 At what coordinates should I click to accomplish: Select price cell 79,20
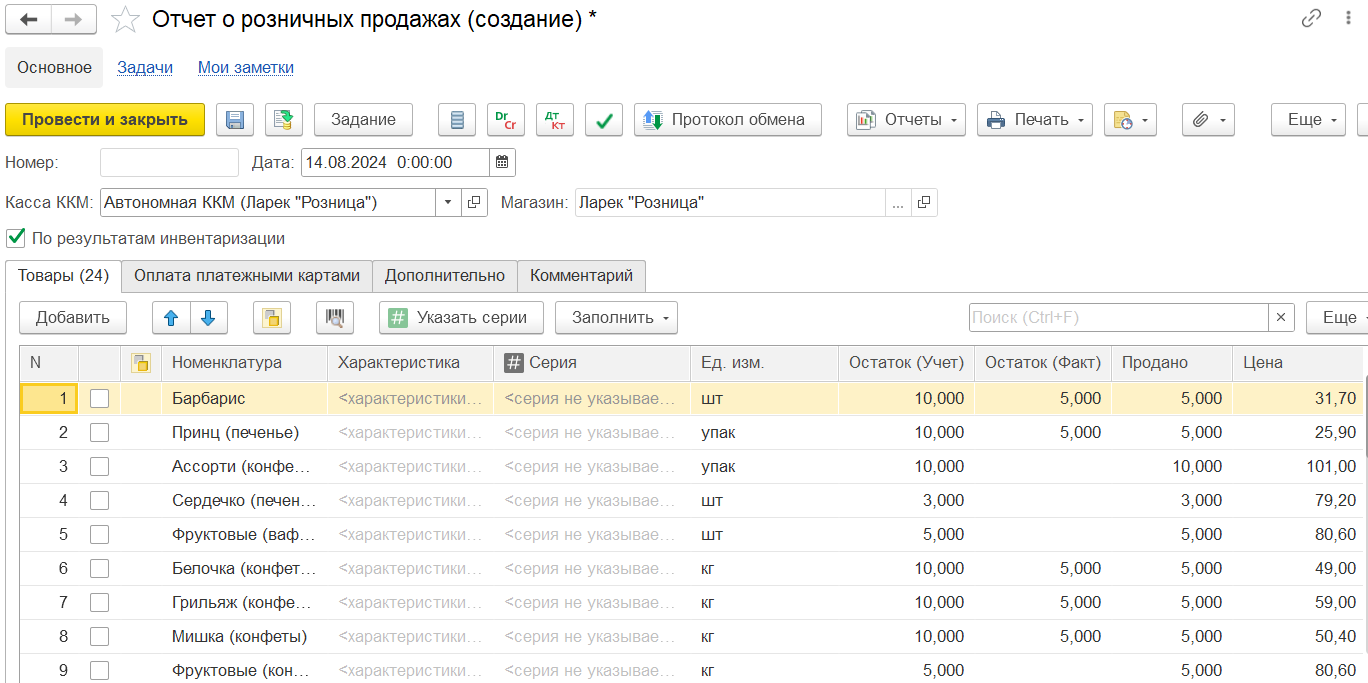coord(1299,500)
